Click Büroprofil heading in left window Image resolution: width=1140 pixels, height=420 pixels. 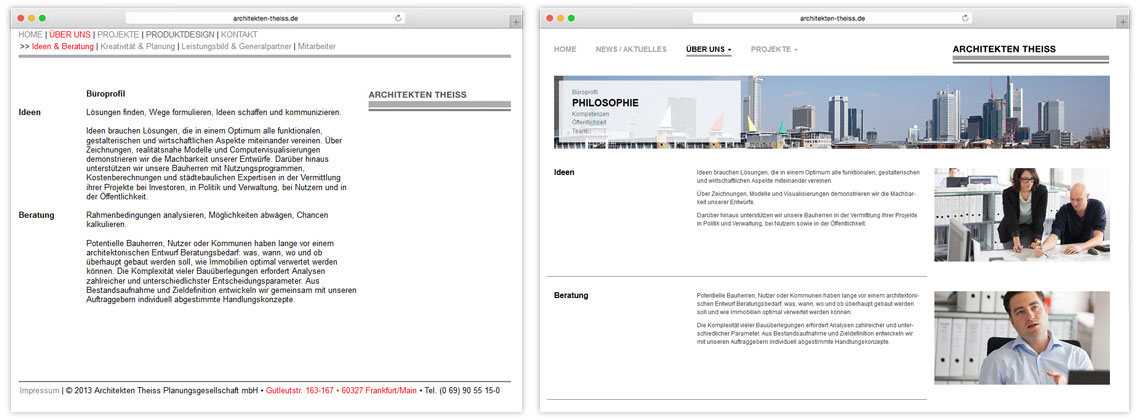point(106,94)
